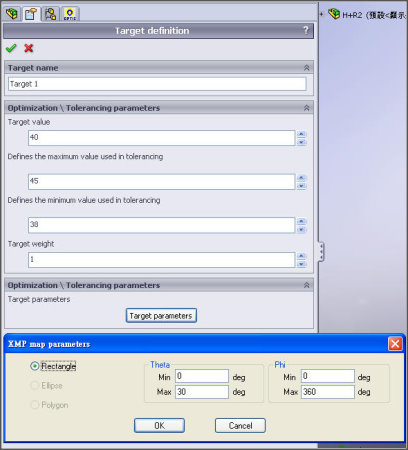Cancel target definition with red X
The height and width of the screenshot is (450, 408).
pyautogui.click(x=29, y=48)
